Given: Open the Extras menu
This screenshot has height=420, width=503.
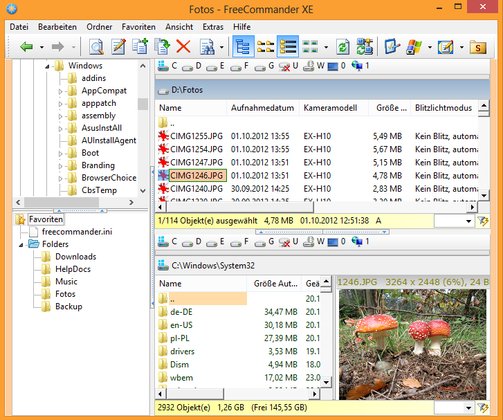Looking at the screenshot, I should [213, 27].
